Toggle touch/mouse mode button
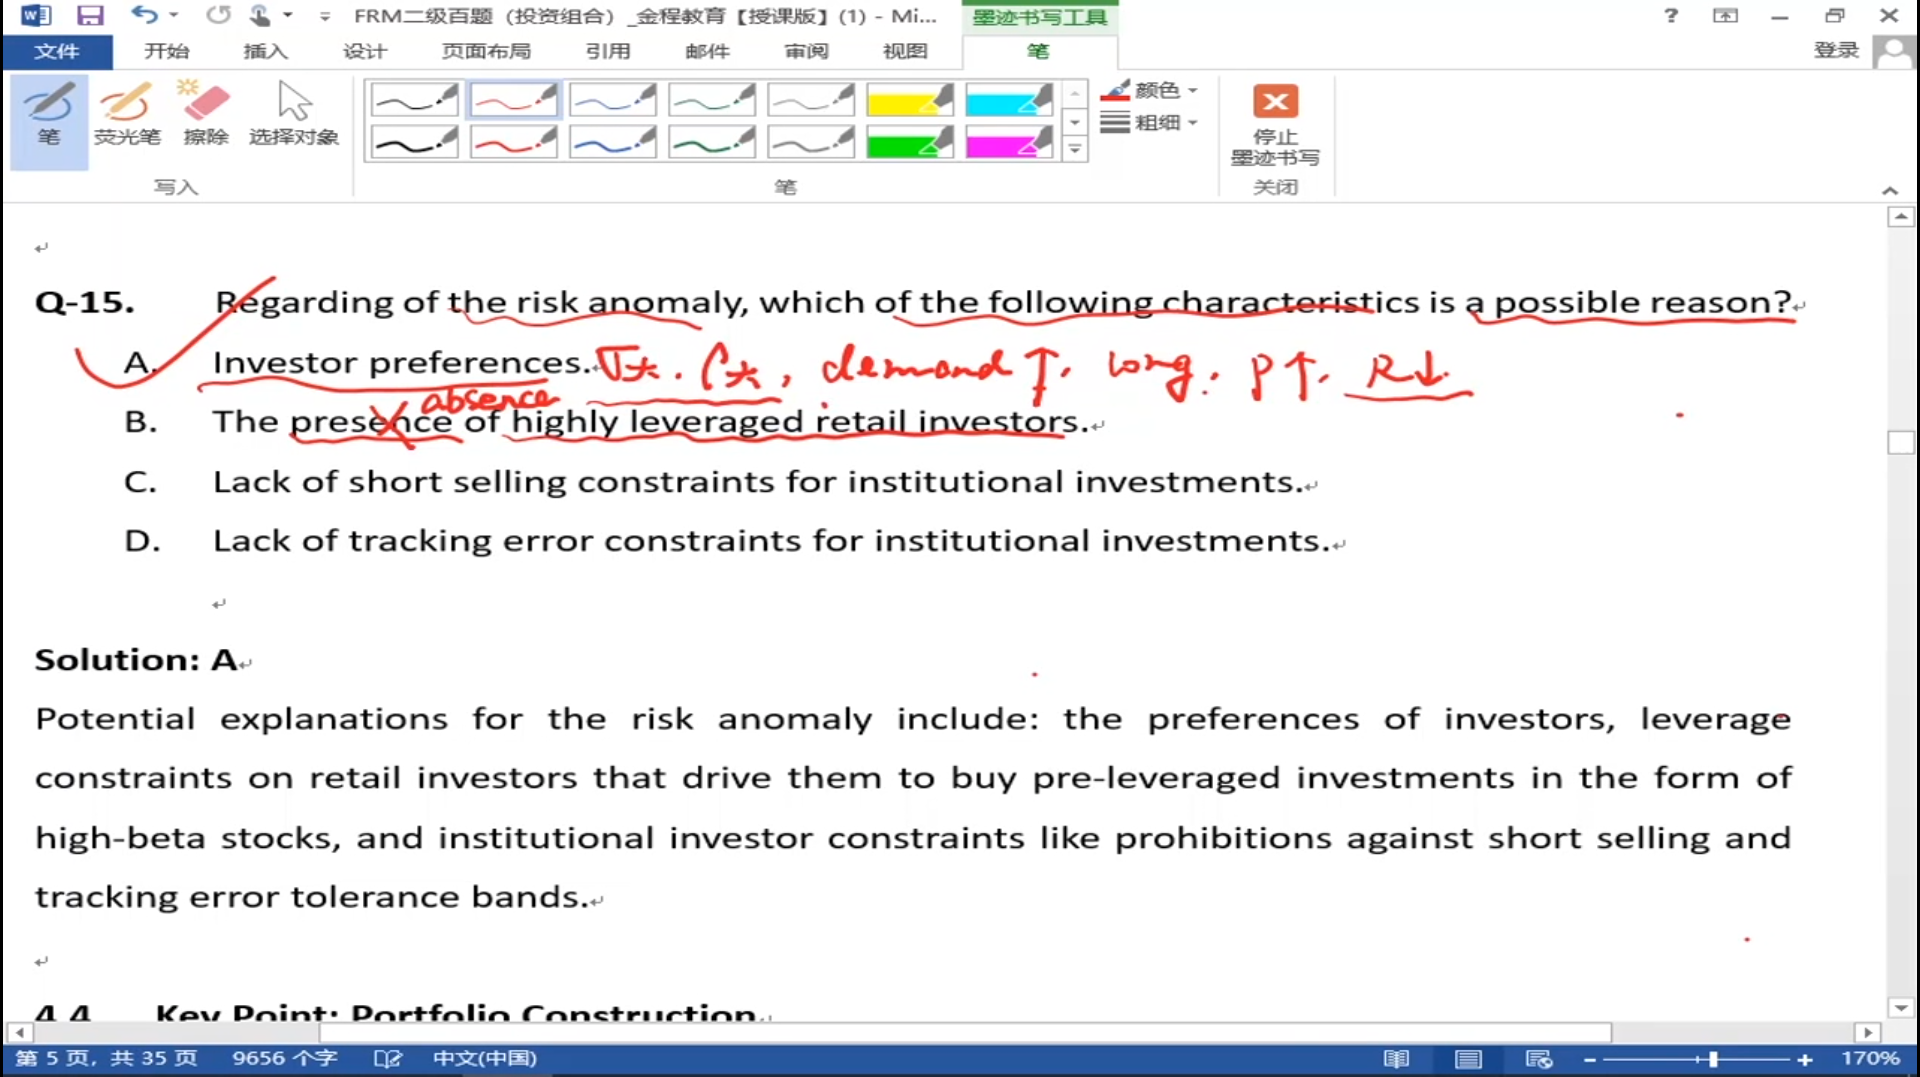The height and width of the screenshot is (1077, 1920). [260, 15]
